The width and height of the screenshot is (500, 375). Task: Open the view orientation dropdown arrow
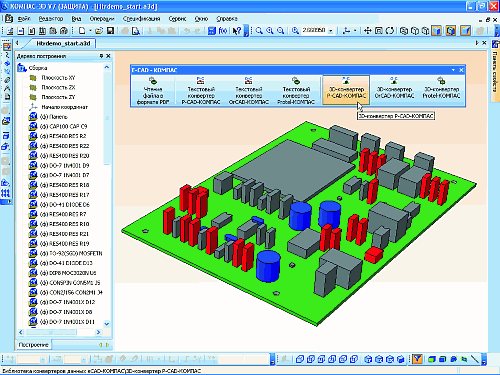355,31
